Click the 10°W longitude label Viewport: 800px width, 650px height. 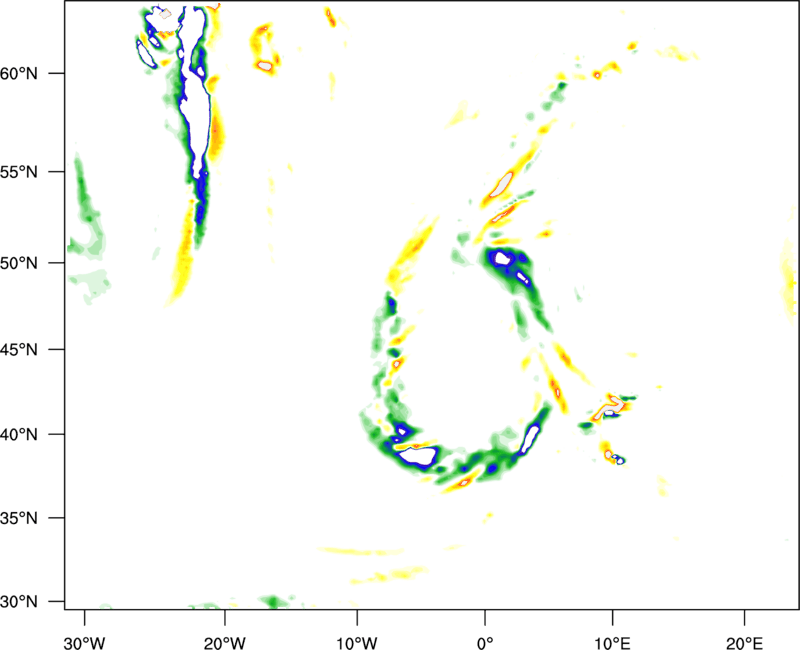coord(357,643)
